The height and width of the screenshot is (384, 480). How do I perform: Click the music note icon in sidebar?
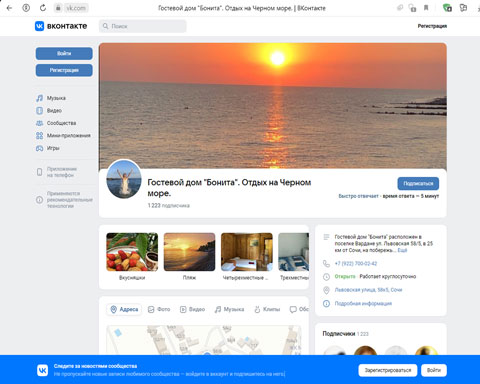coord(39,98)
